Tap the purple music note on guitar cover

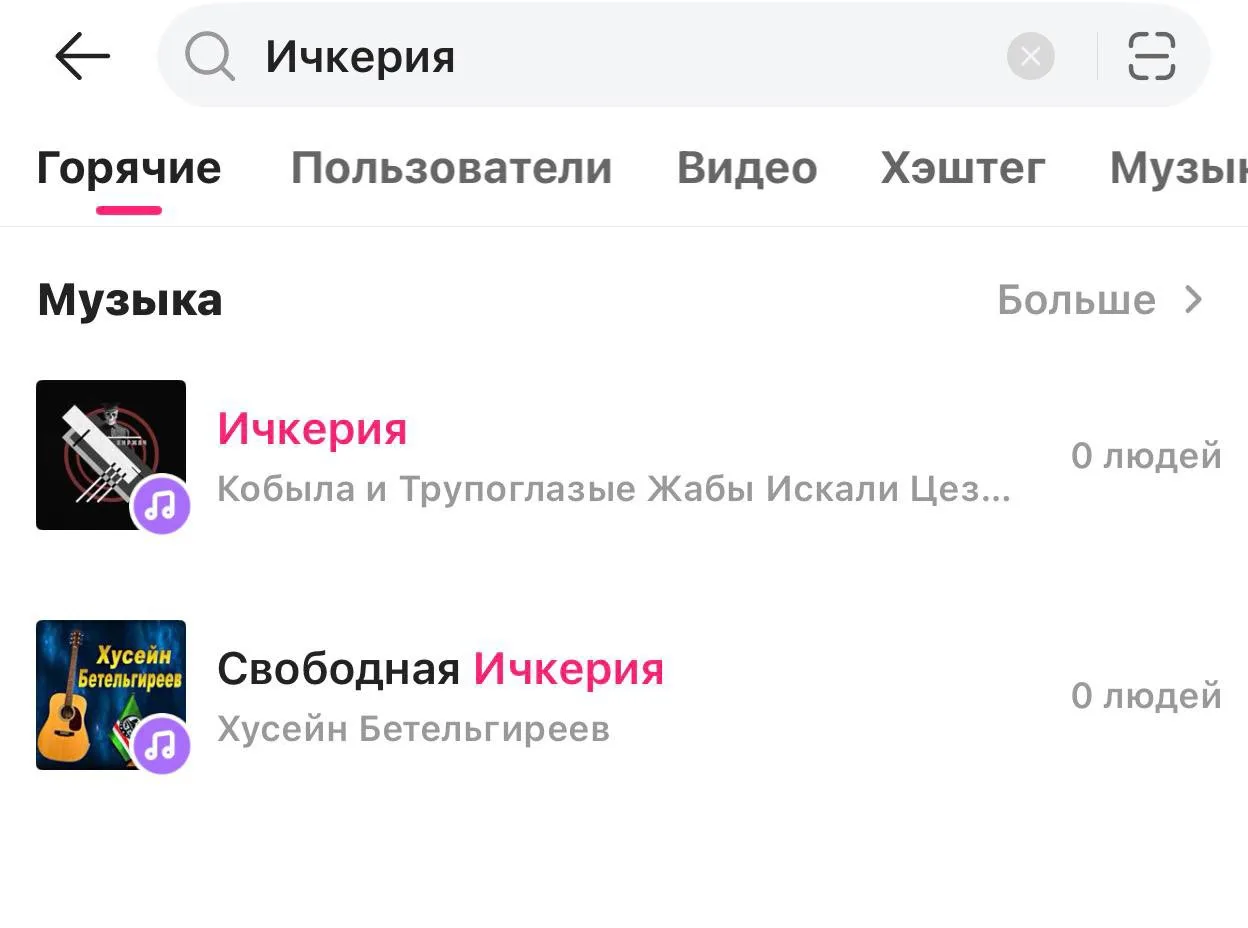(161, 745)
